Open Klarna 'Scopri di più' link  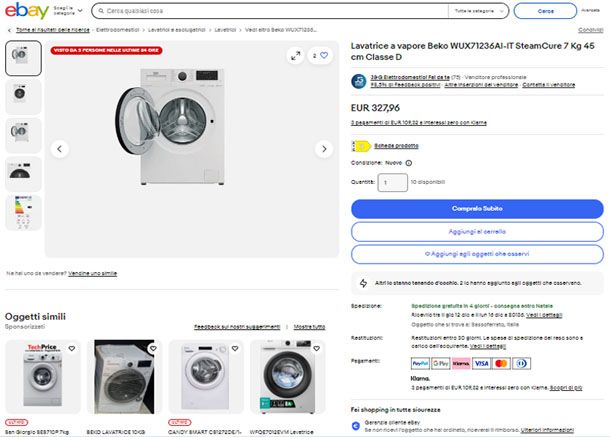(x=566, y=388)
